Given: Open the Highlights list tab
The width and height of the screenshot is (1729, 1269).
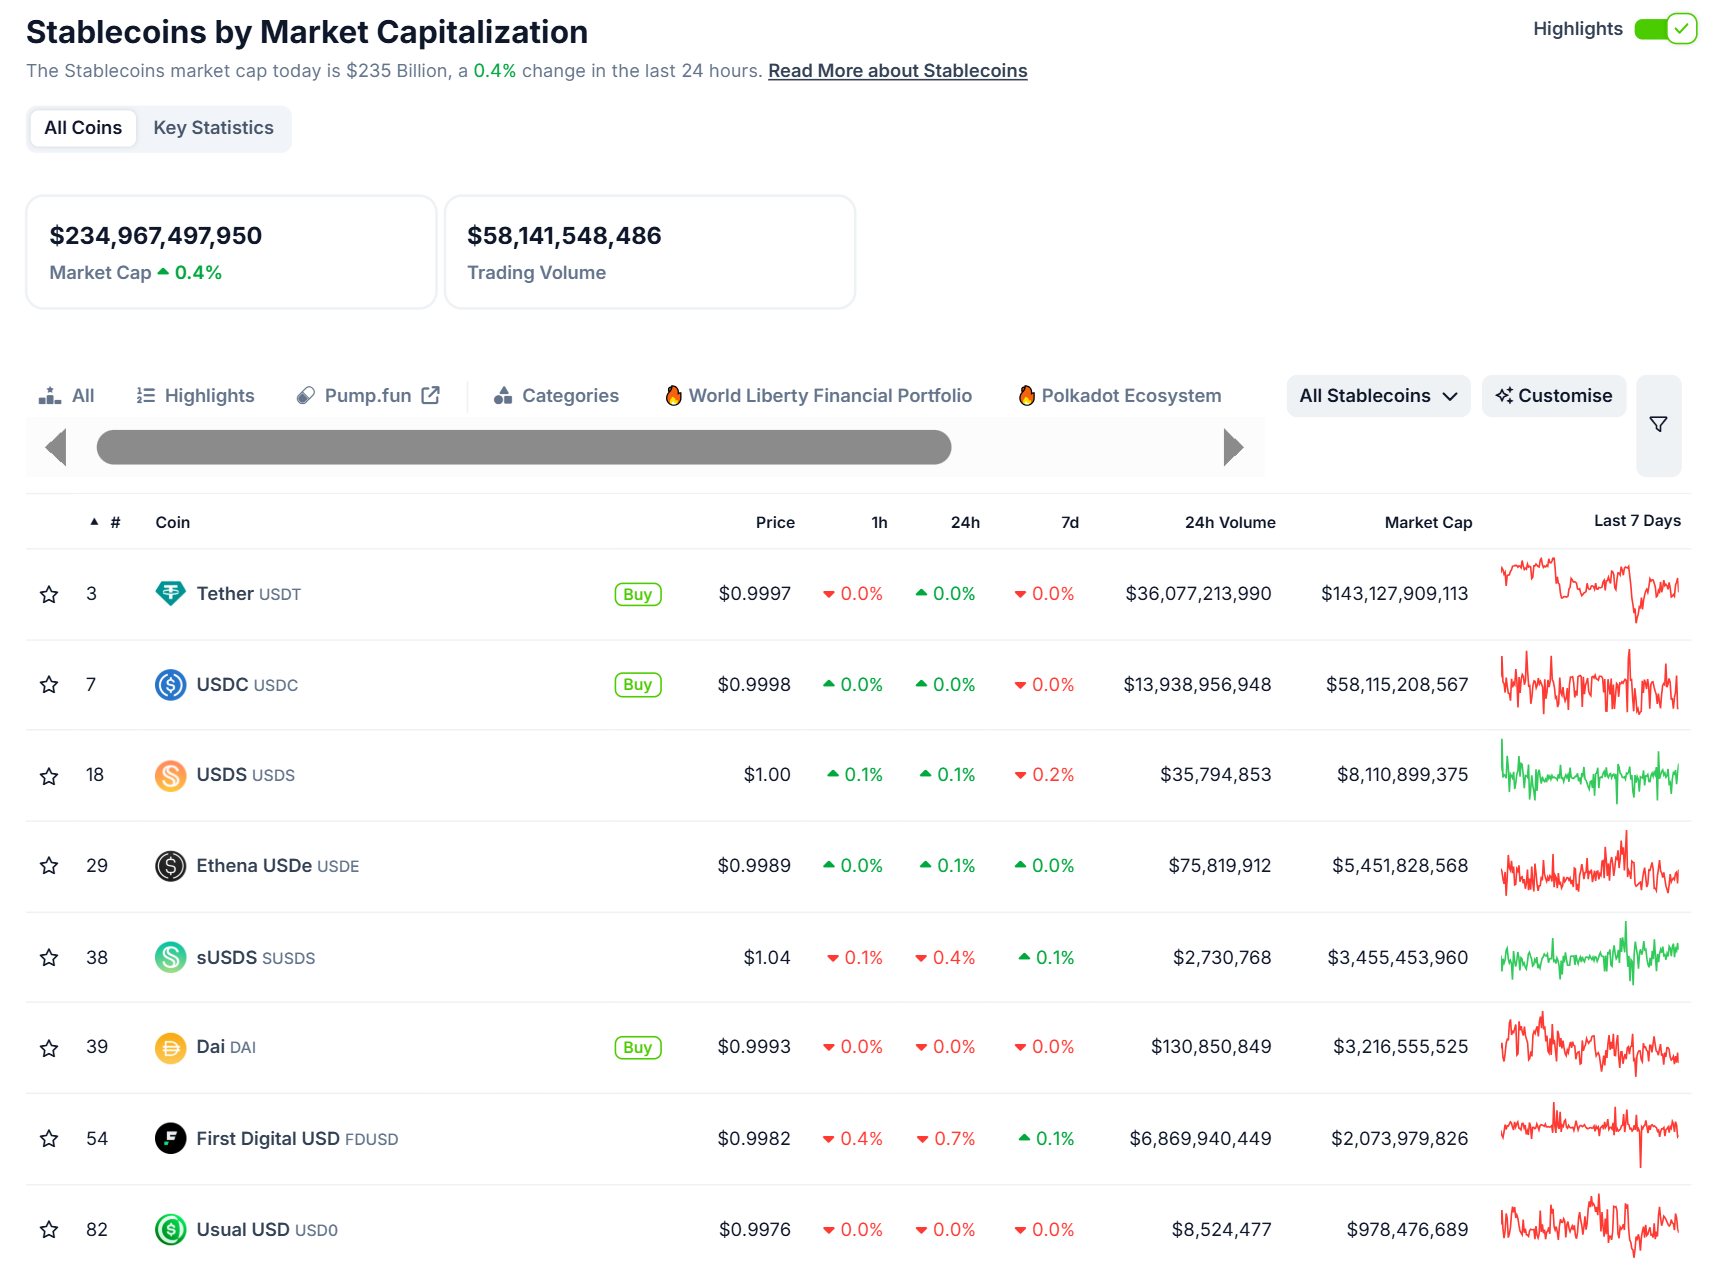Looking at the screenshot, I should tap(196, 396).
